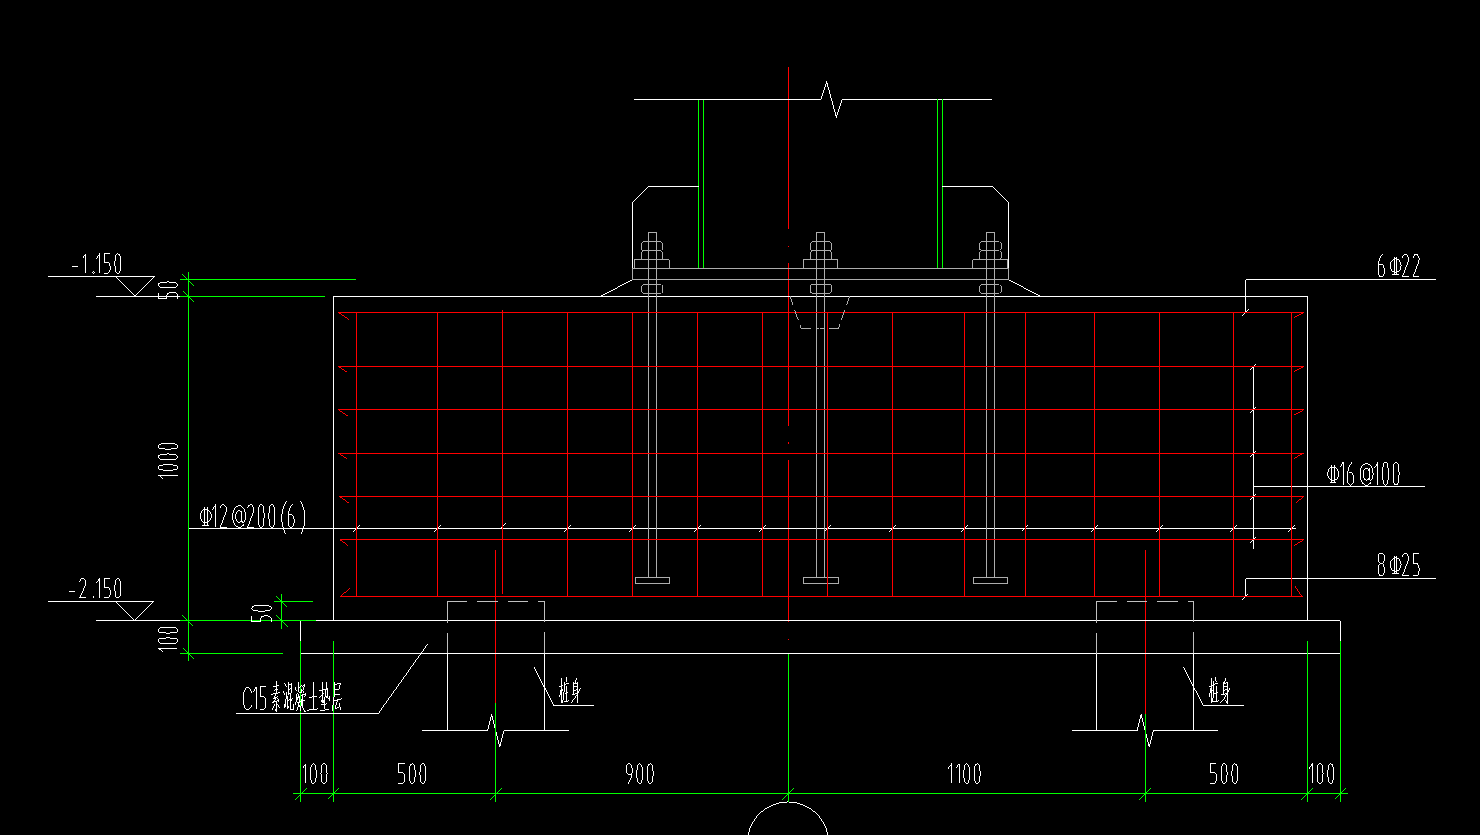Image resolution: width=1480 pixels, height=835 pixels.
Task: Select the 1100 horizontal dimension text
Action: (964, 774)
